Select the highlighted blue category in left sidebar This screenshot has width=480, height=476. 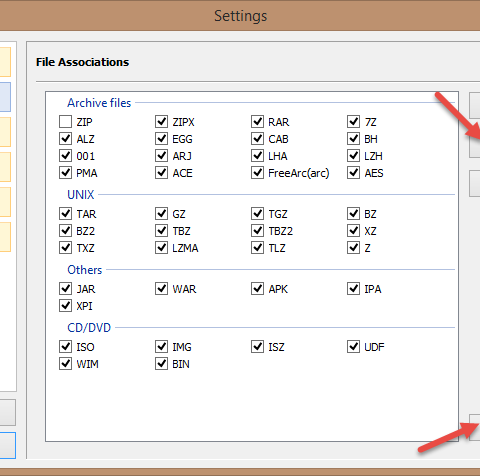[x=5, y=97]
